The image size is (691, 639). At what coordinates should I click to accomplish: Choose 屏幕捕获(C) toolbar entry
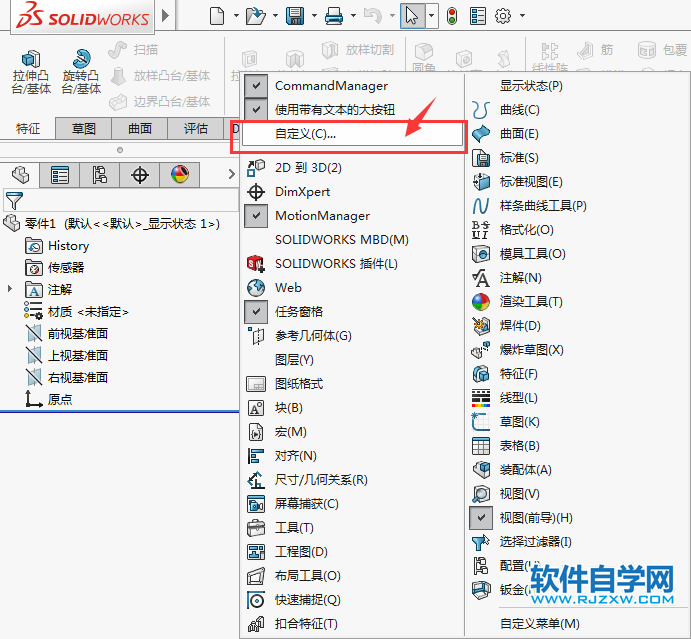coord(352,504)
